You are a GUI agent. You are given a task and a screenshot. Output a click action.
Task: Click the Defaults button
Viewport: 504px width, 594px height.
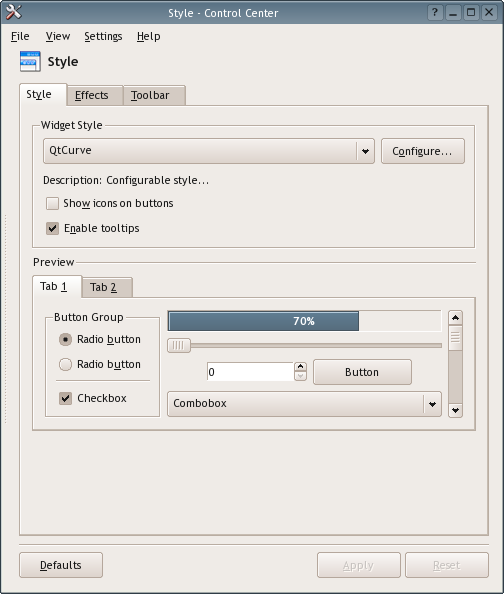[x=61, y=565]
